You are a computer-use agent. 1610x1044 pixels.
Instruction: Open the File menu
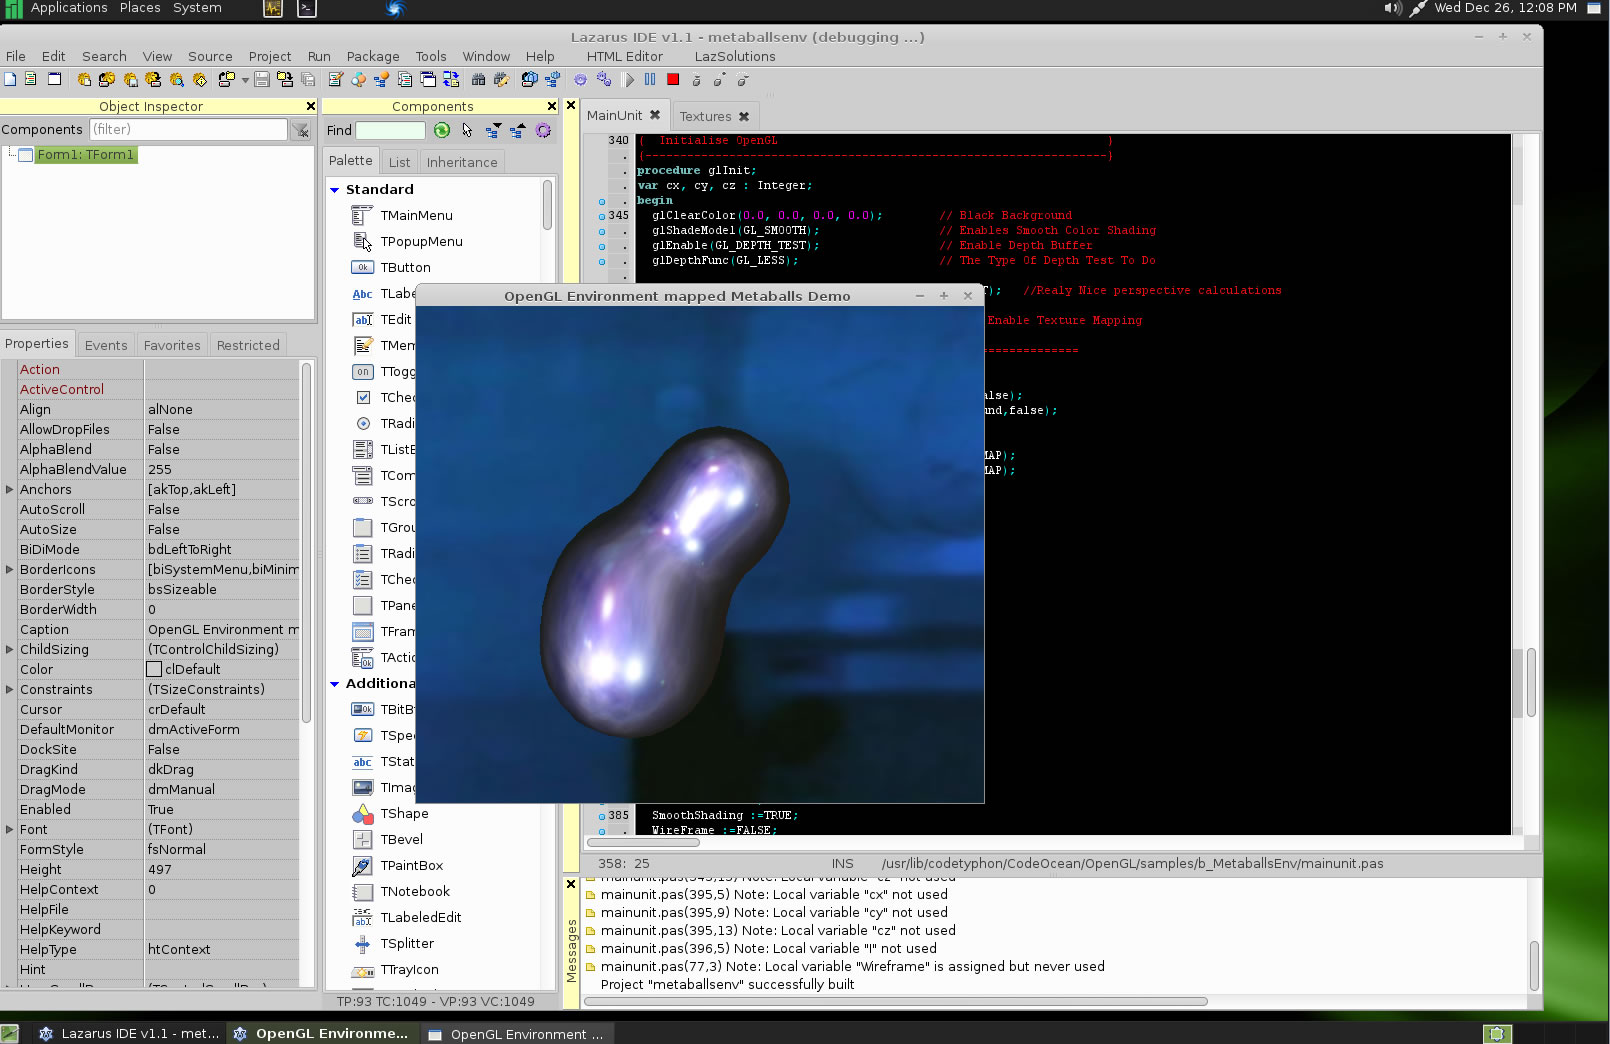point(15,56)
